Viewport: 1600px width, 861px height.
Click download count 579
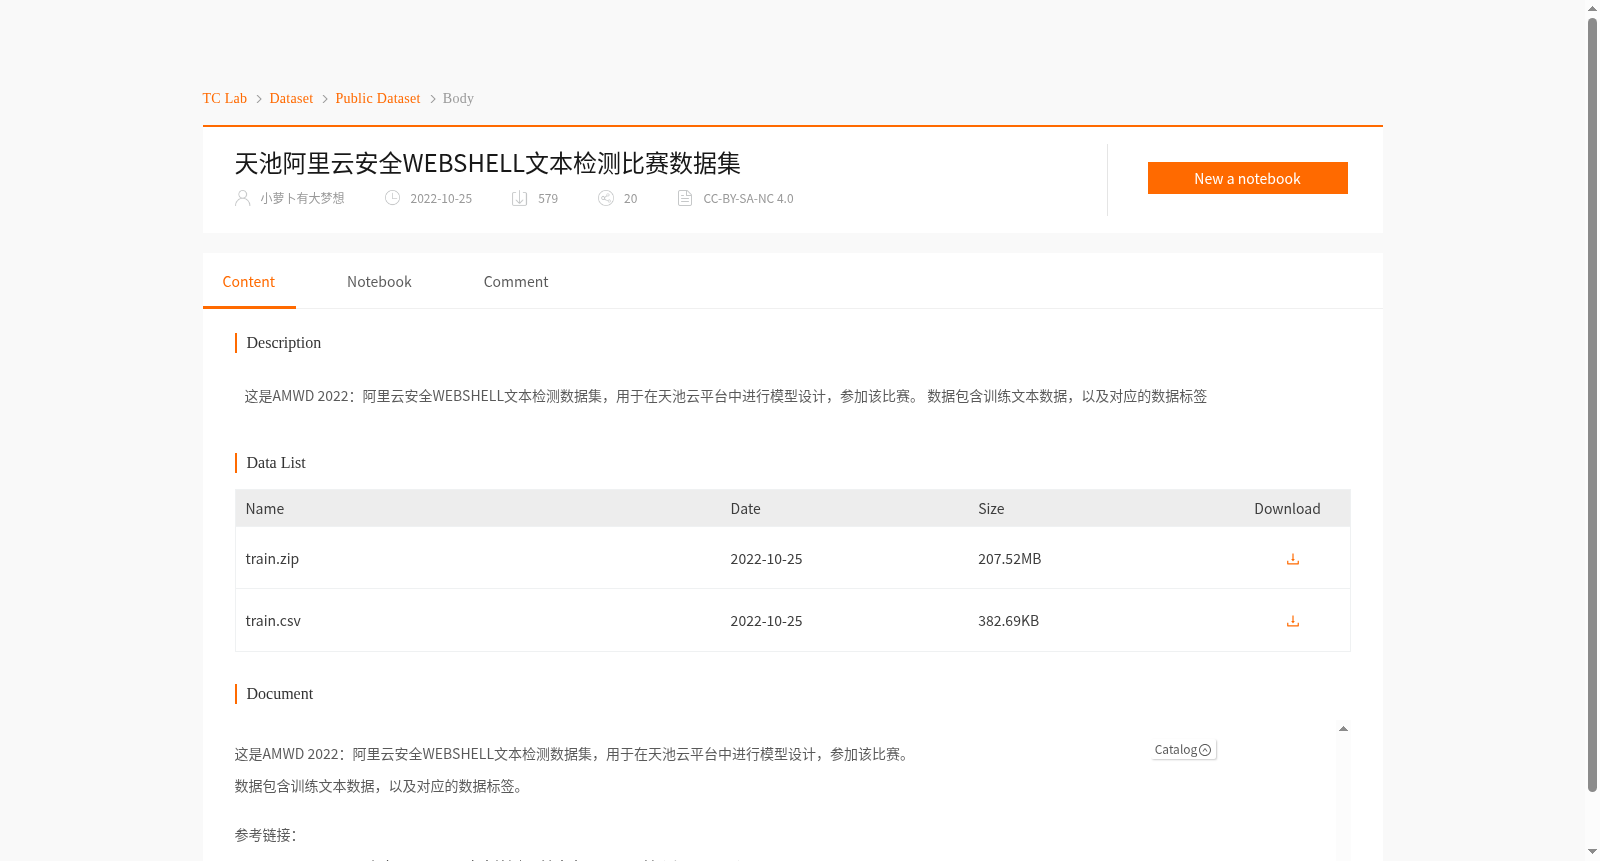(548, 198)
